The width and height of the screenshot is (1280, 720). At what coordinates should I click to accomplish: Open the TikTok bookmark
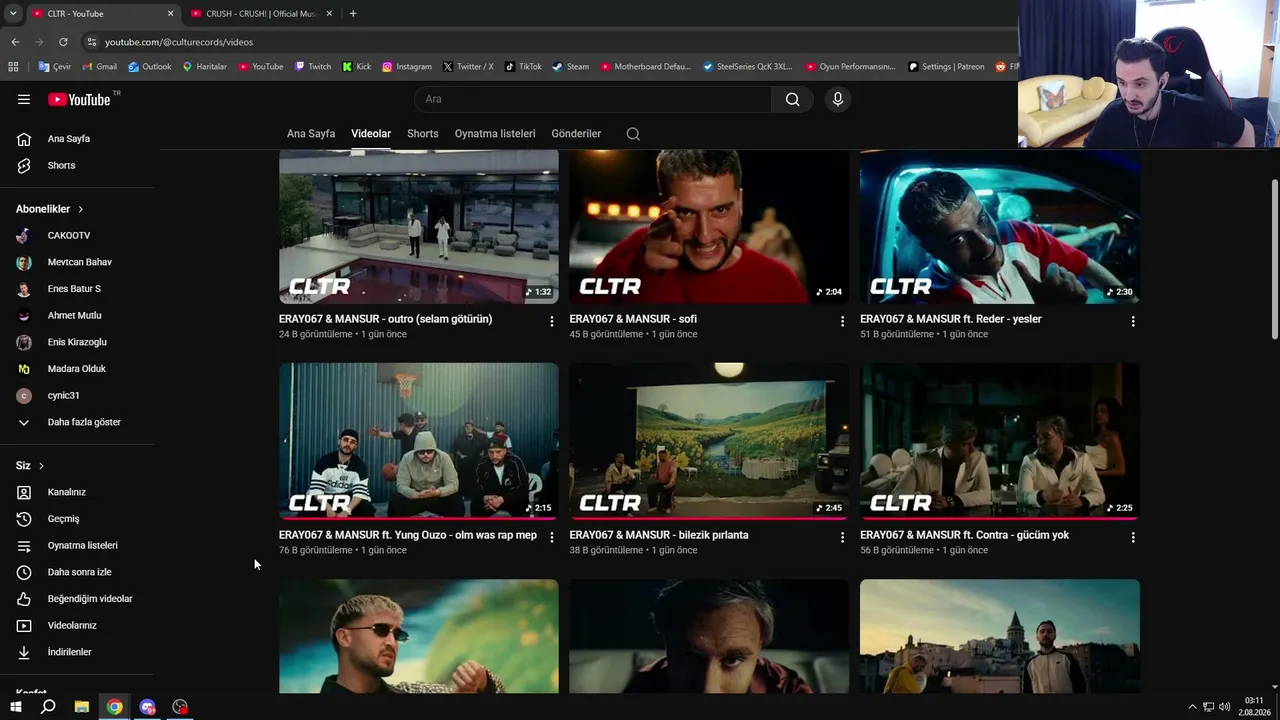pos(523,67)
